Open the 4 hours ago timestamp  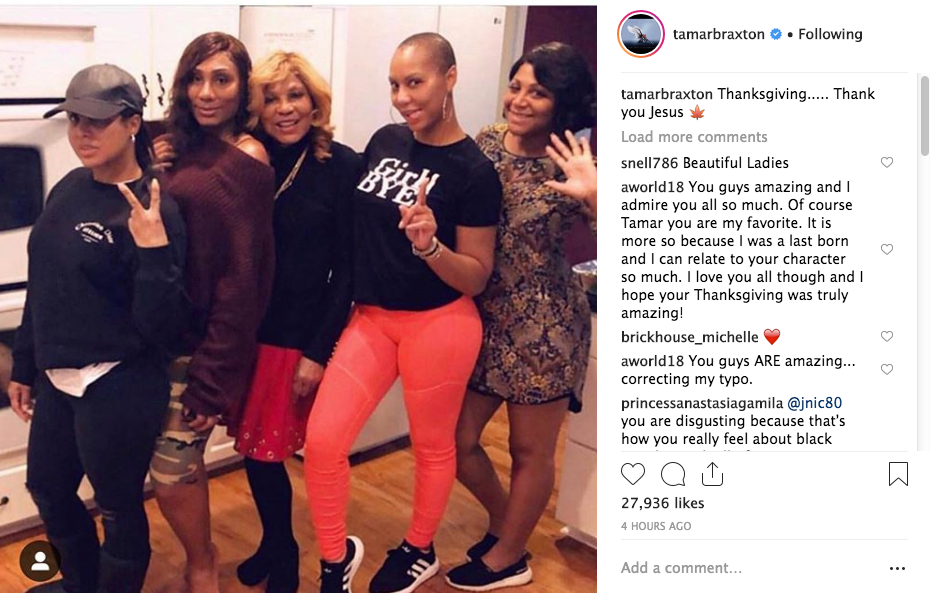coord(656,526)
